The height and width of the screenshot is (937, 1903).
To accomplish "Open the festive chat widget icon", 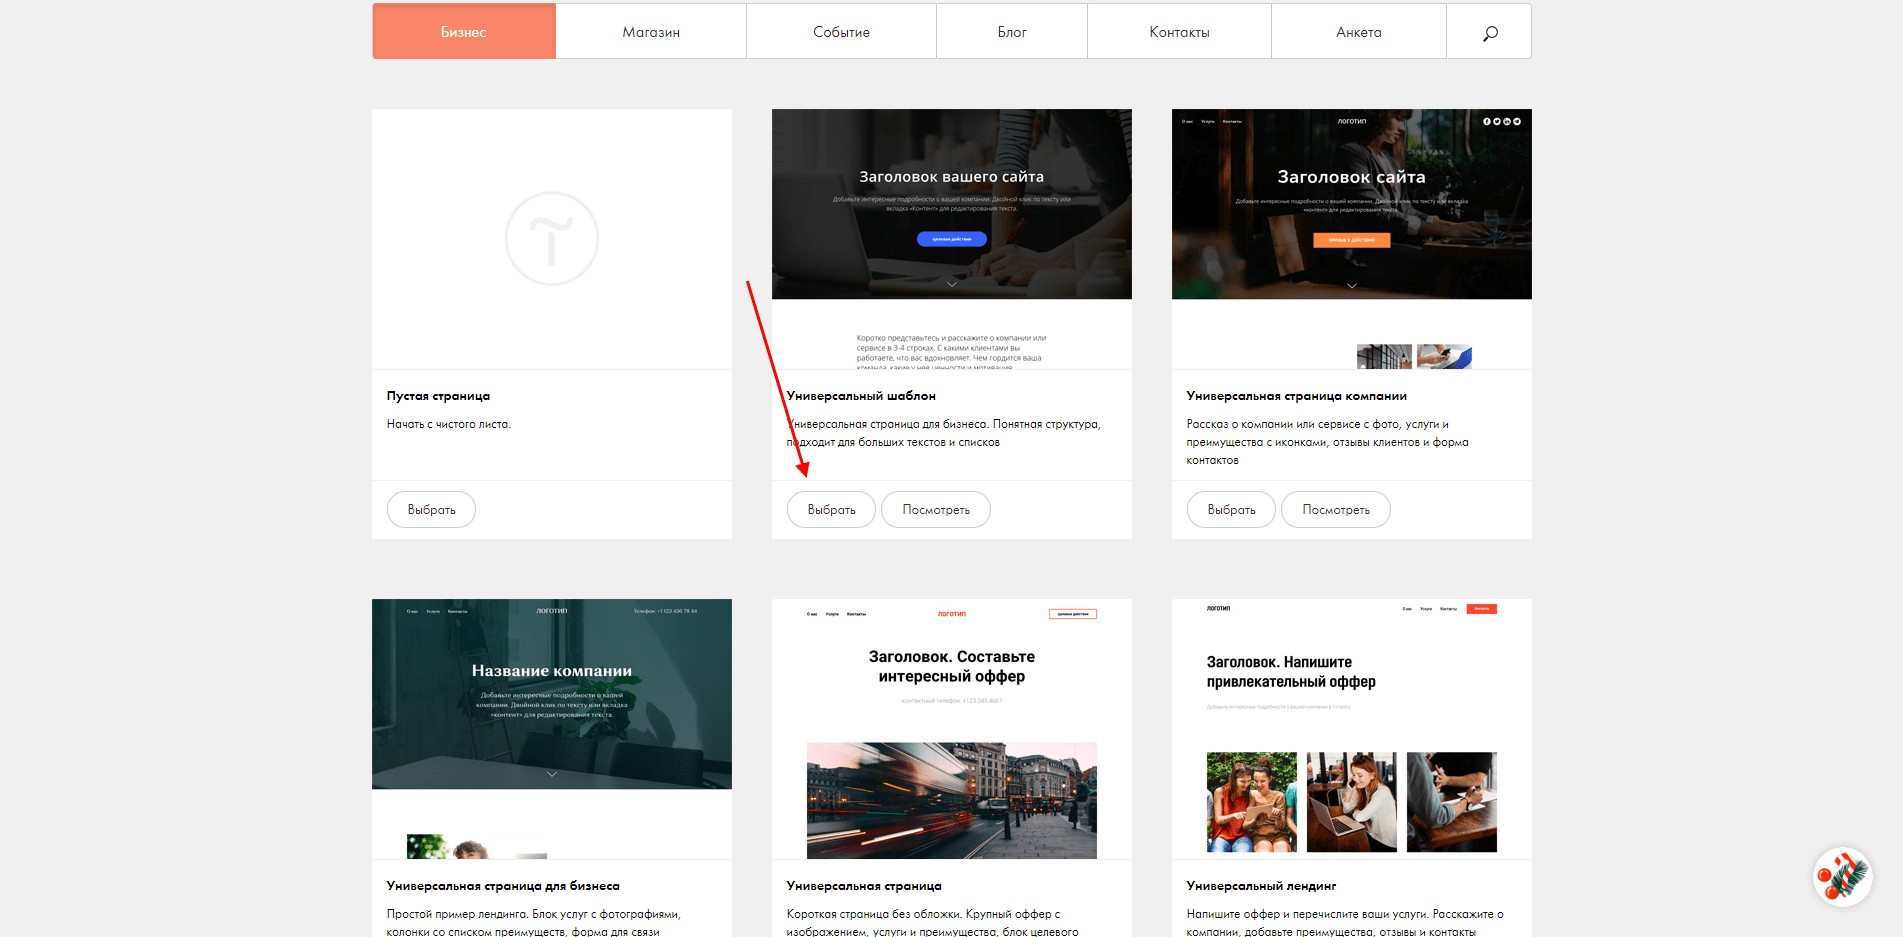I will coord(1842,877).
